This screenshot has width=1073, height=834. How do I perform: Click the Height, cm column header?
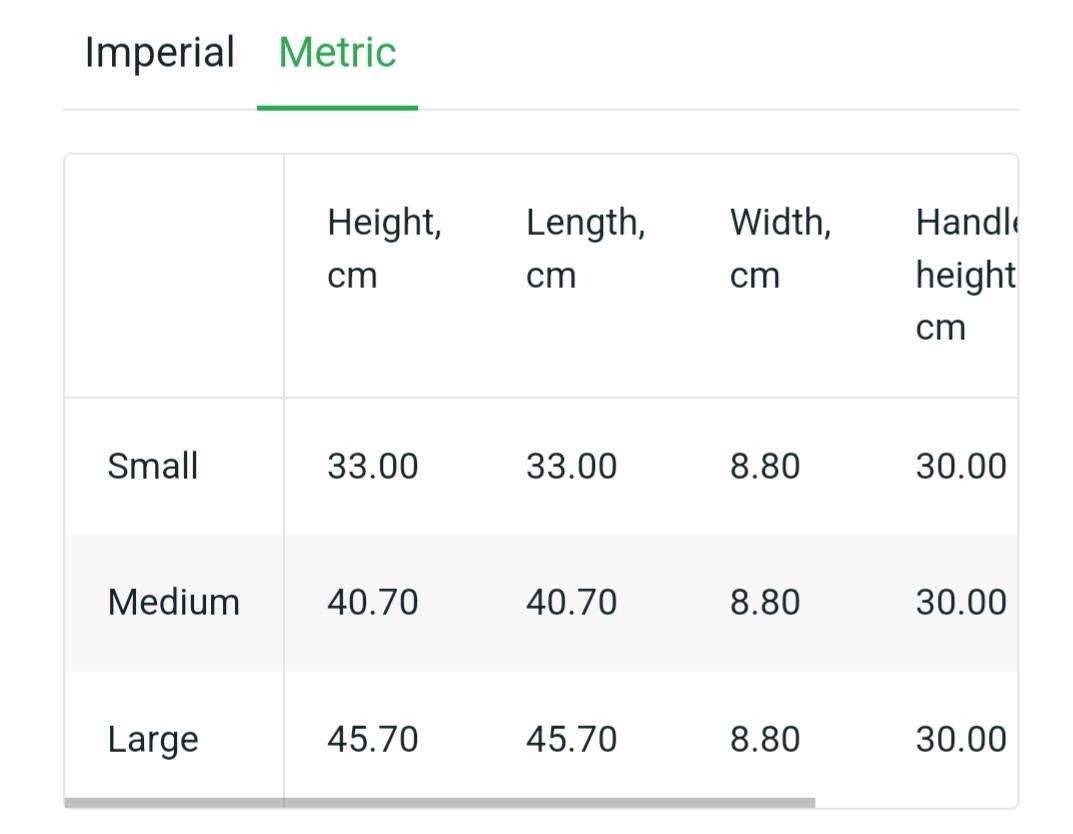tap(385, 248)
